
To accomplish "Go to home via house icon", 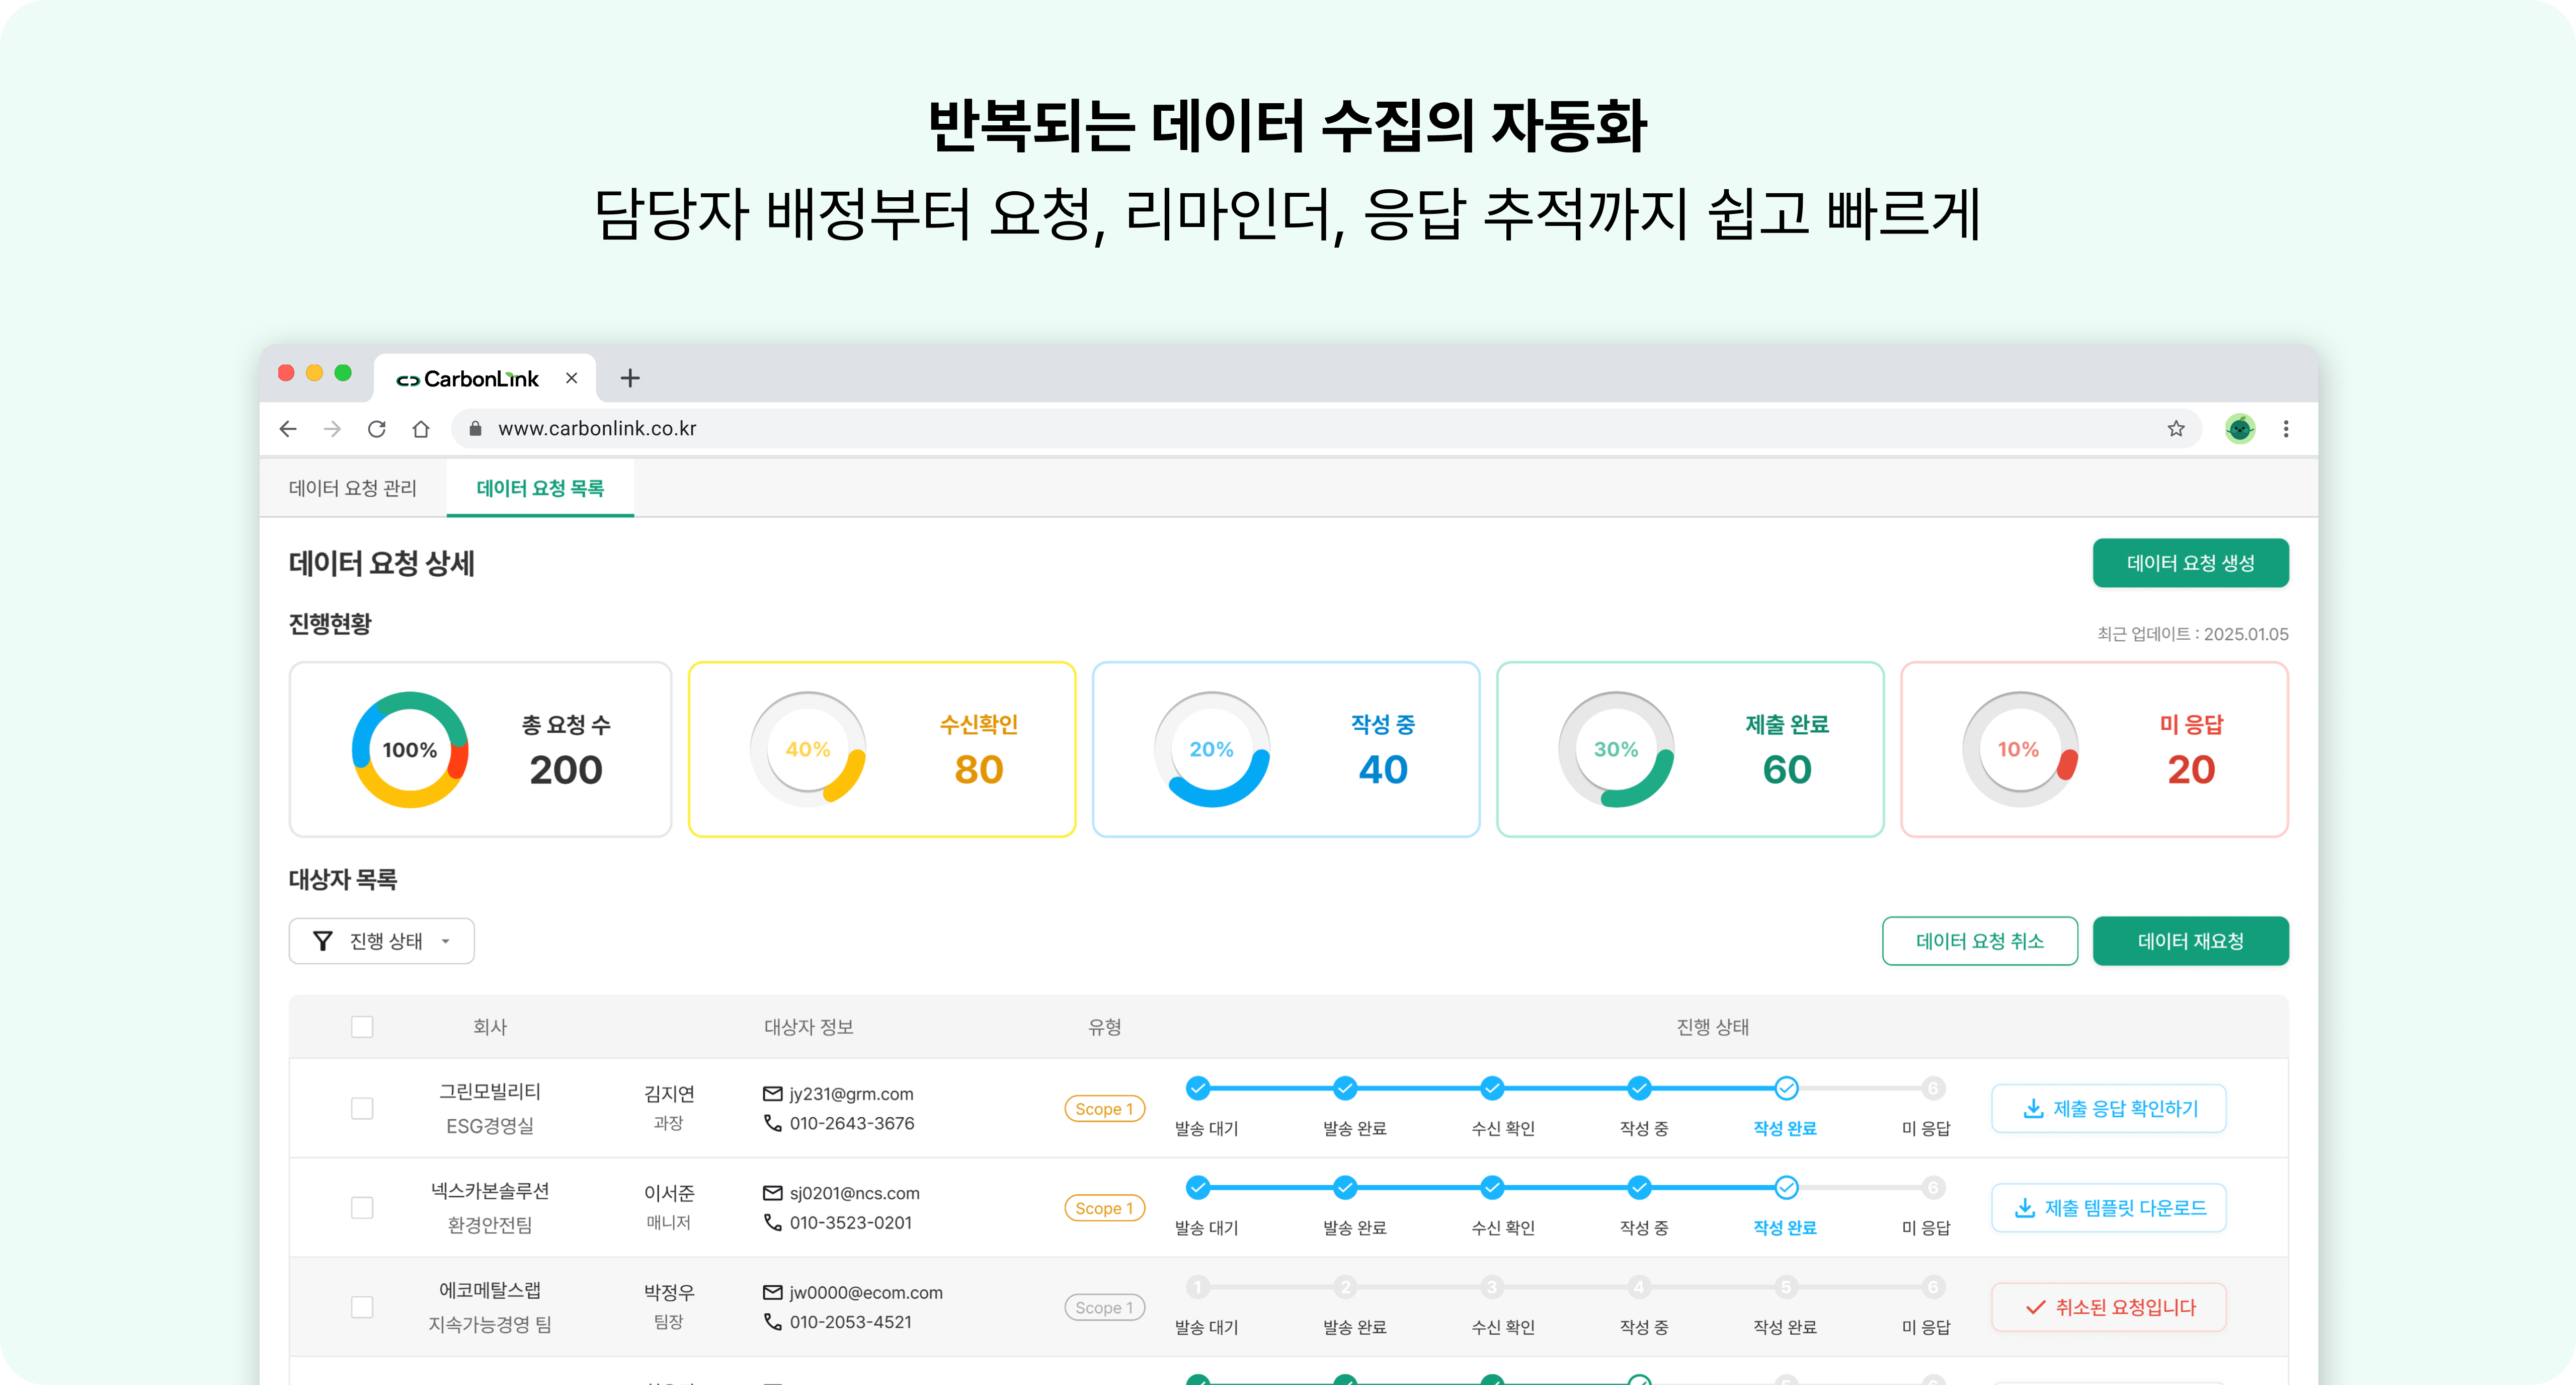I will (x=421, y=429).
